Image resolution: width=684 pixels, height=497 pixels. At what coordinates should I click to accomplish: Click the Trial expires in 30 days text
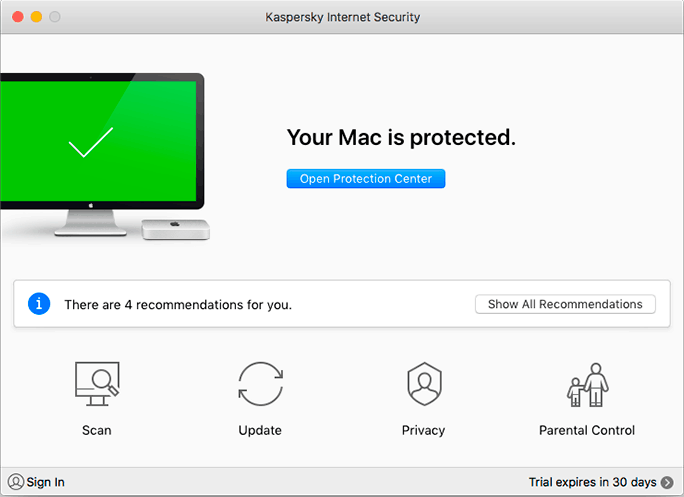[592, 482]
